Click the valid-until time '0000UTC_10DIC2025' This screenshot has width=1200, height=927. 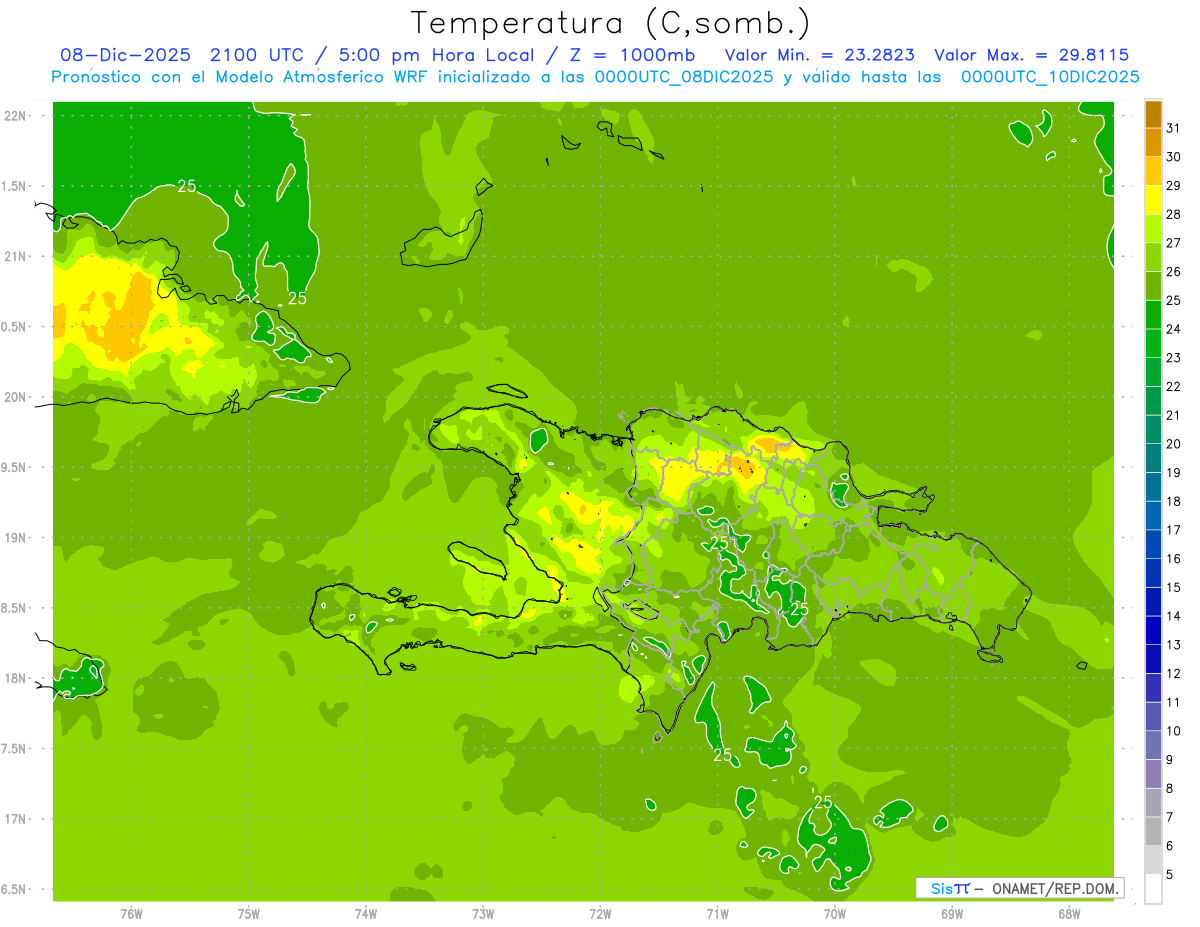point(1050,77)
